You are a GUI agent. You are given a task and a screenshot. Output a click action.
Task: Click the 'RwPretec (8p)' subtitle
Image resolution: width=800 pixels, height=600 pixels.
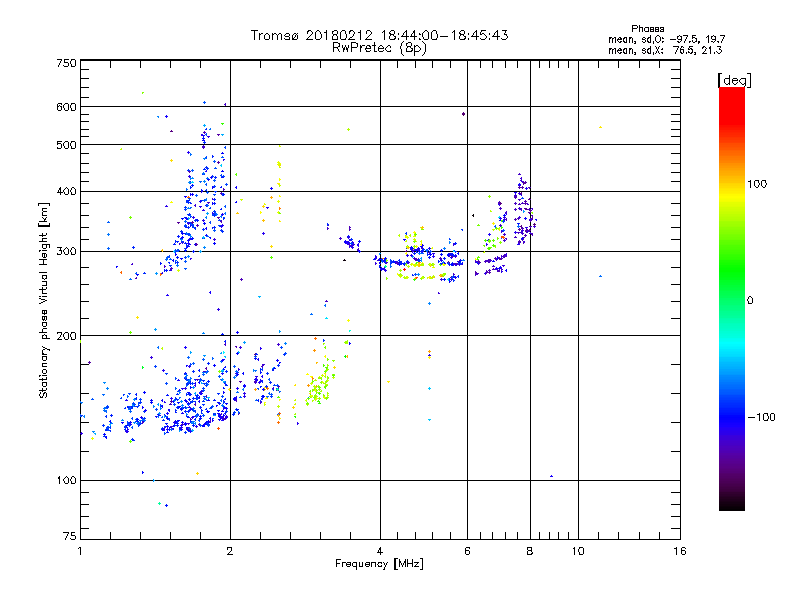tap(379, 48)
